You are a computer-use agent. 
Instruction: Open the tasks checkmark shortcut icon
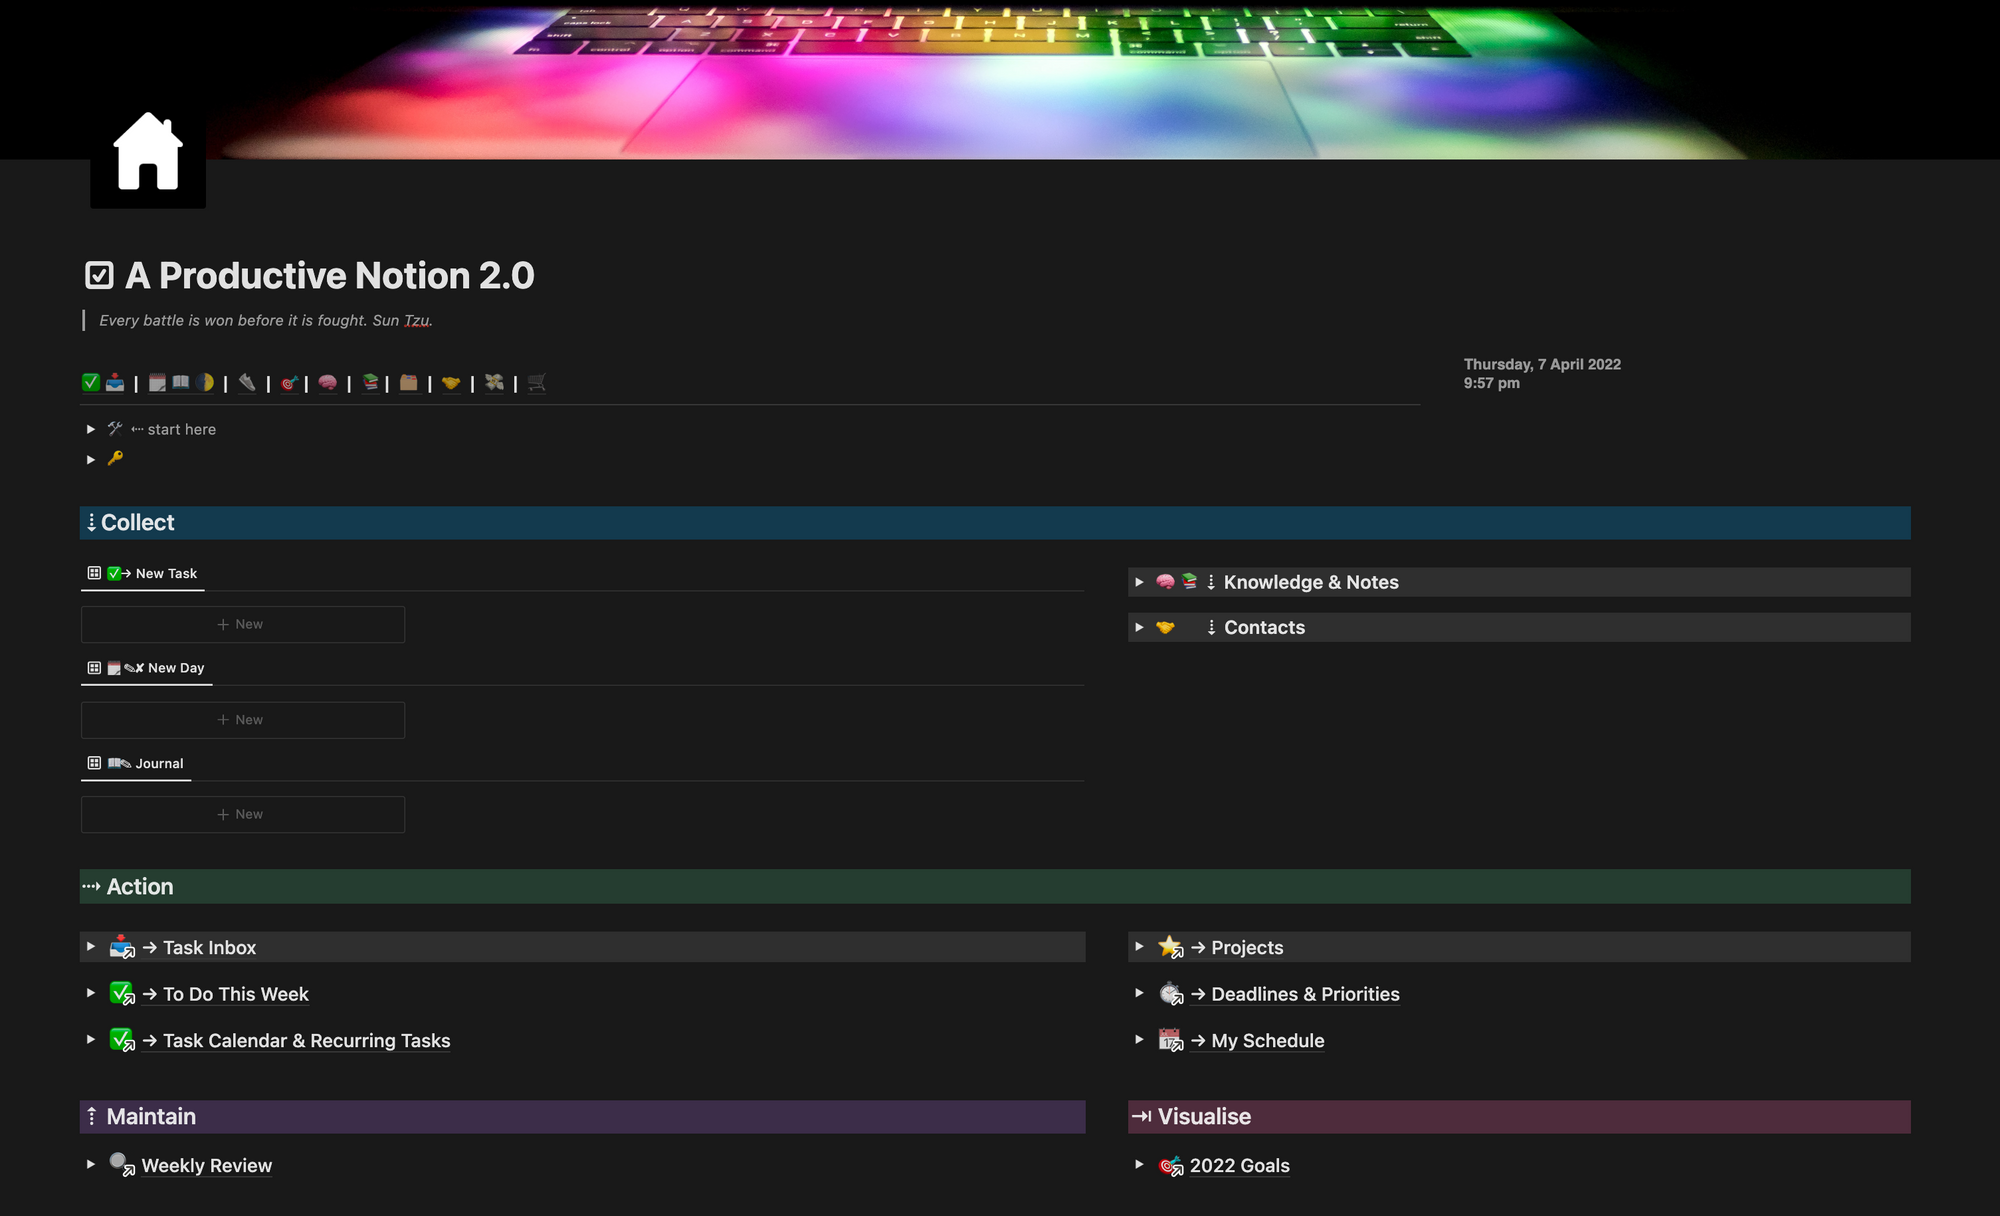tap(90, 382)
